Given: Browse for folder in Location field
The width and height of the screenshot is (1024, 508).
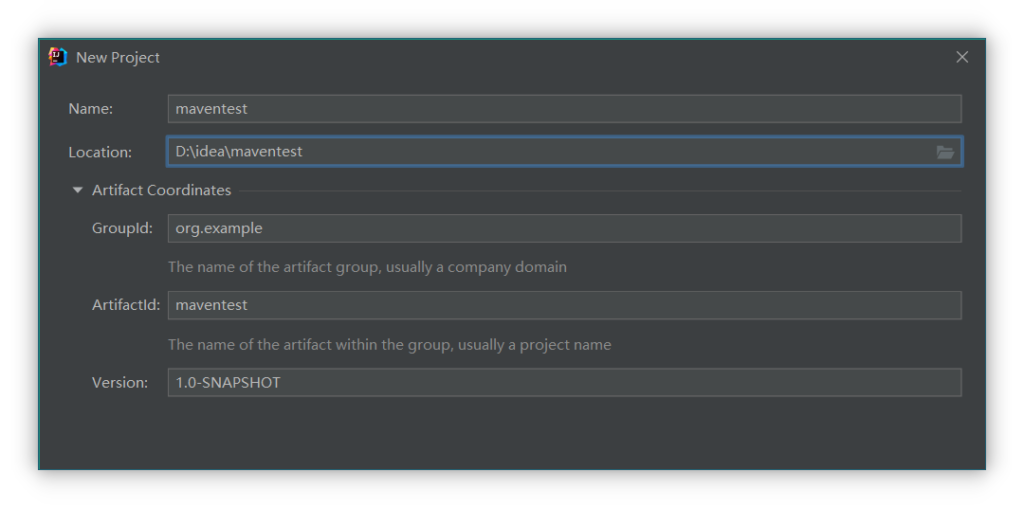Looking at the screenshot, I should [x=945, y=152].
